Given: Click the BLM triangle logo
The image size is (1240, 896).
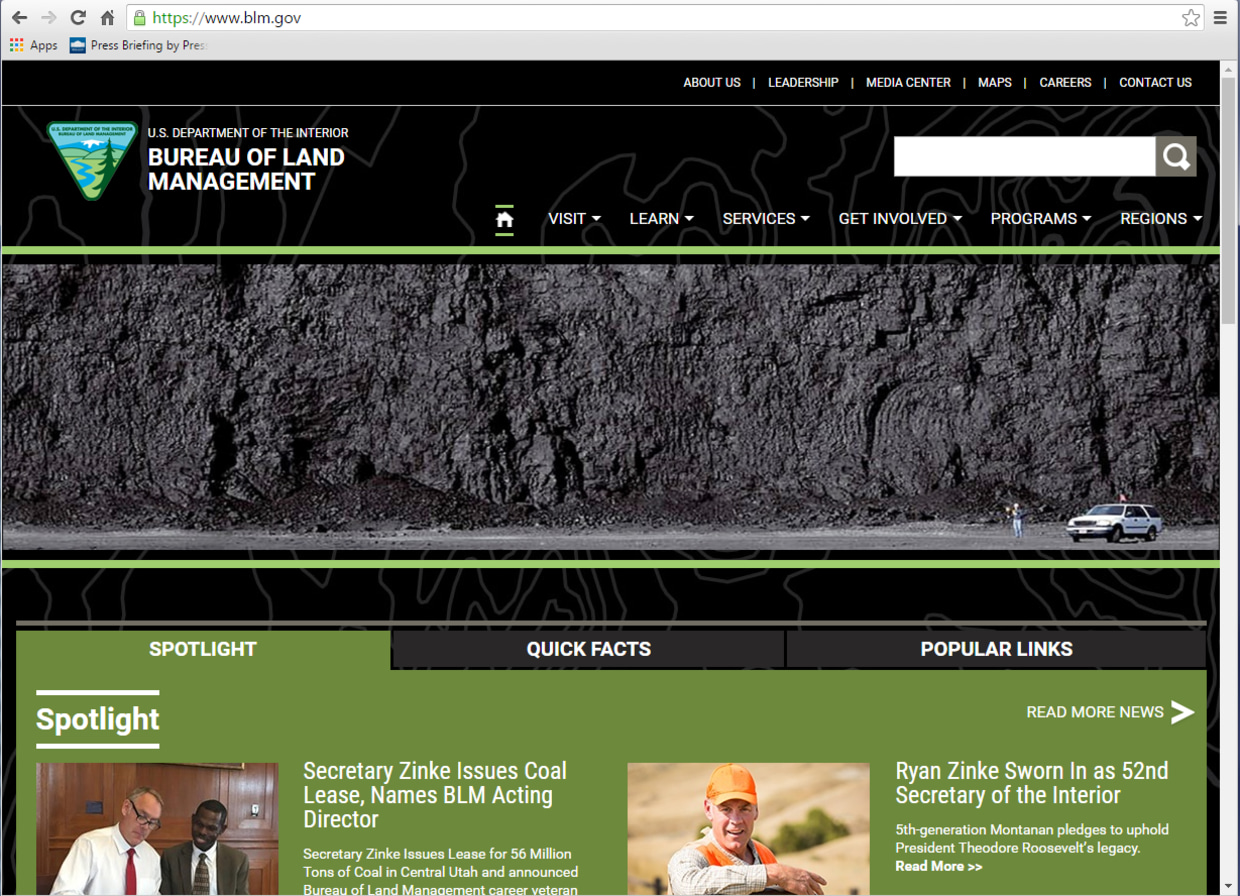Looking at the screenshot, I should coord(92,160).
